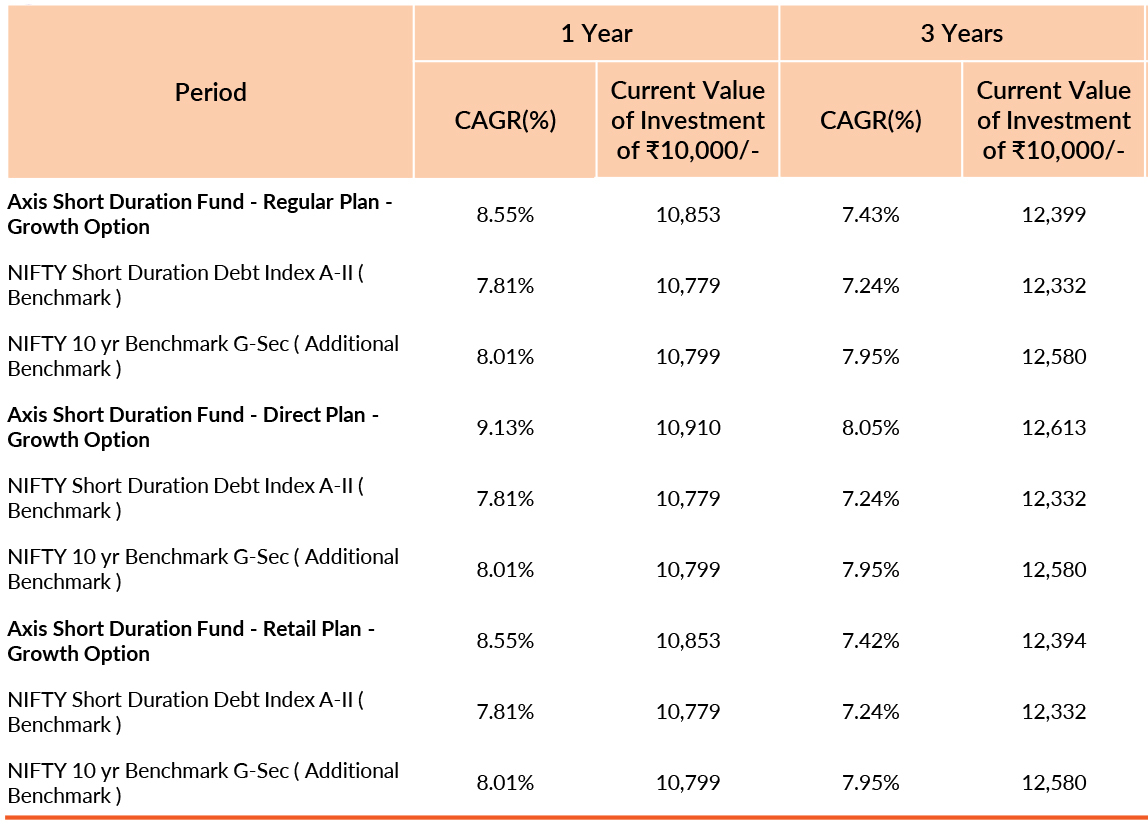Select the Axis Short Duration Fund Regular Plan row label

(x=199, y=214)
